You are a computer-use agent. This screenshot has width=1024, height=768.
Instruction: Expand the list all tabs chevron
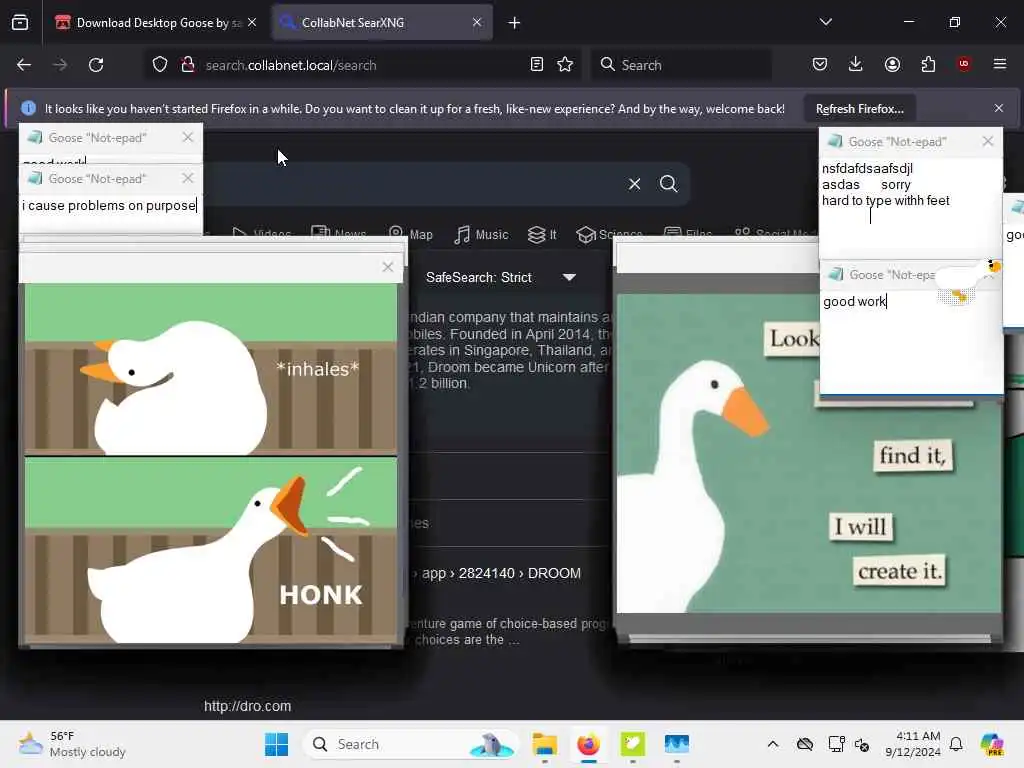pyautogui.click(x=826, y=22)
